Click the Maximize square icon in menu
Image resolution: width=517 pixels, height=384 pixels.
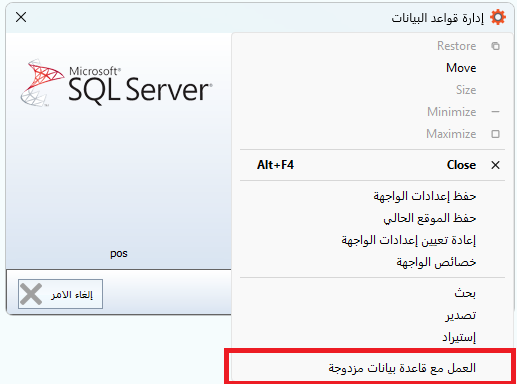click(x=496, y=134)
